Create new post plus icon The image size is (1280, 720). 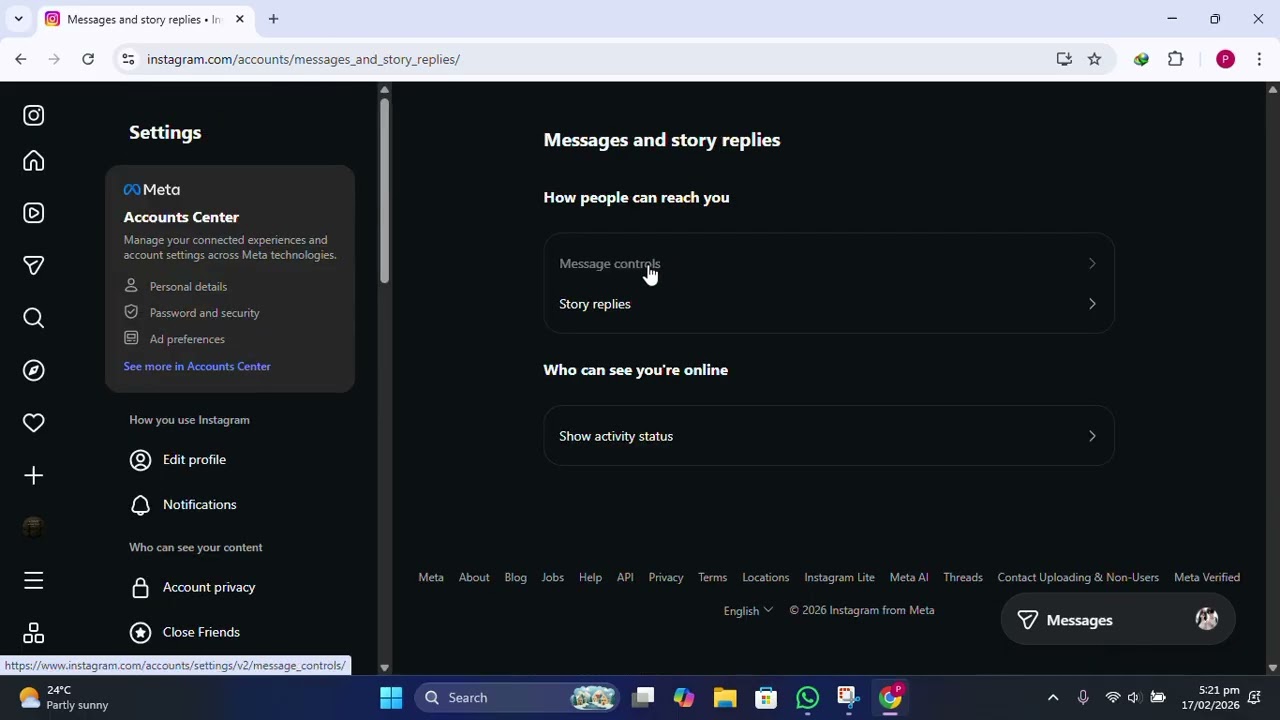34,476
